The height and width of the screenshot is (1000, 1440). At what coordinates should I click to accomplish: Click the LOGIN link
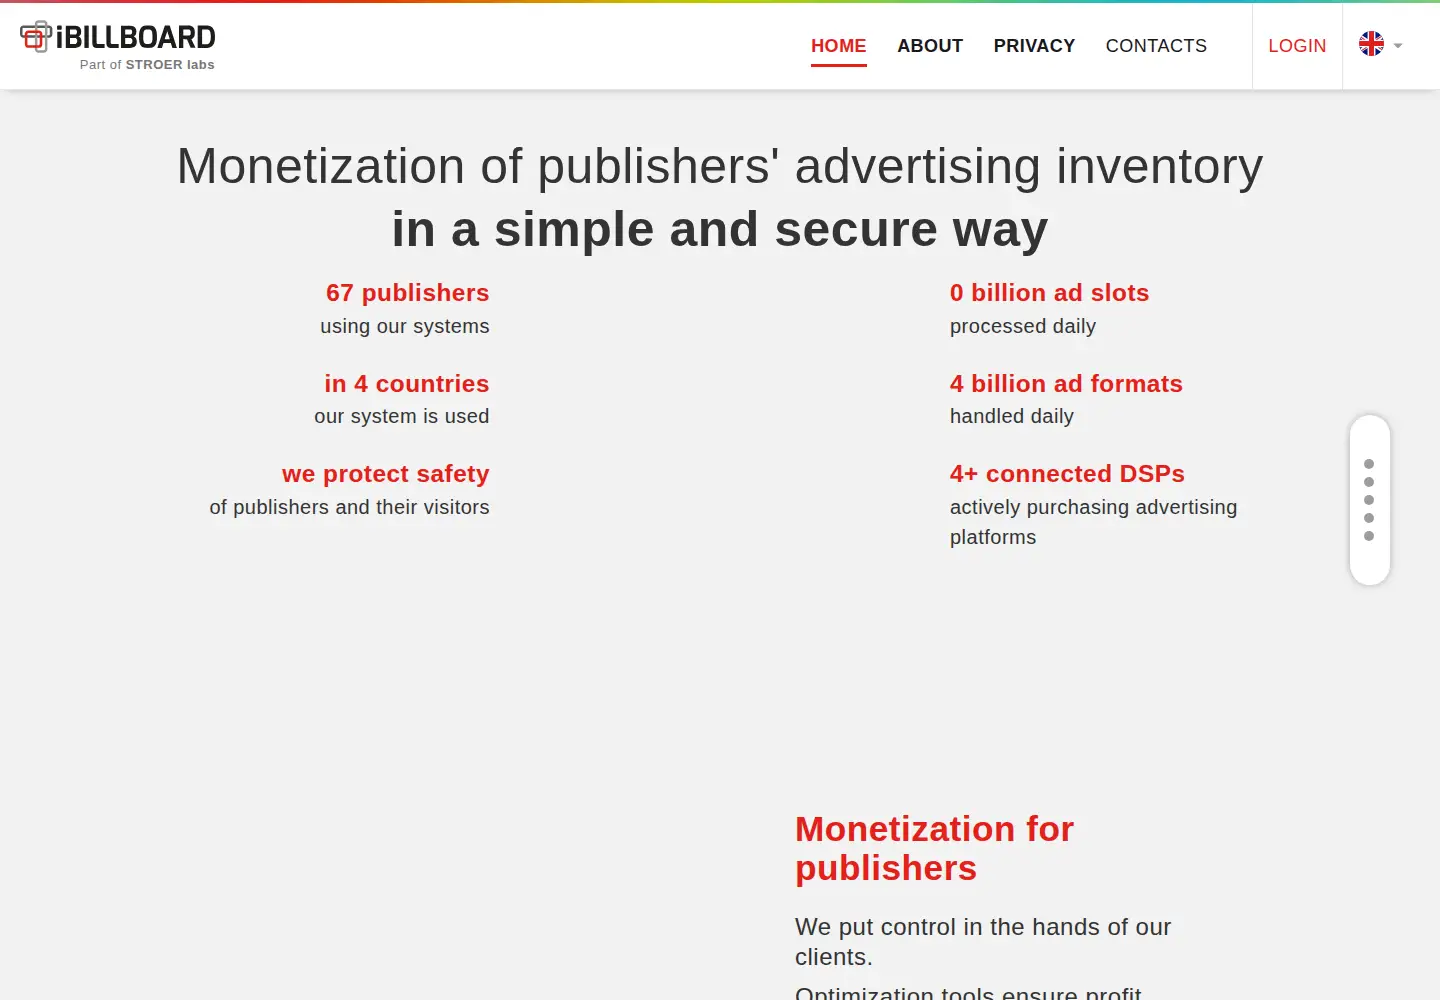coord(1297,46)
